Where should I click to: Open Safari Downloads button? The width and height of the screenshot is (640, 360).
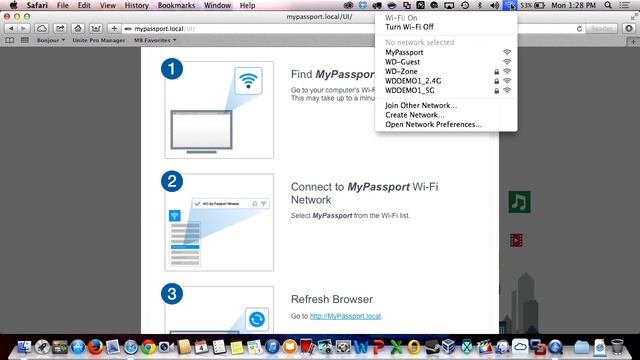click(x=629, y=29)
